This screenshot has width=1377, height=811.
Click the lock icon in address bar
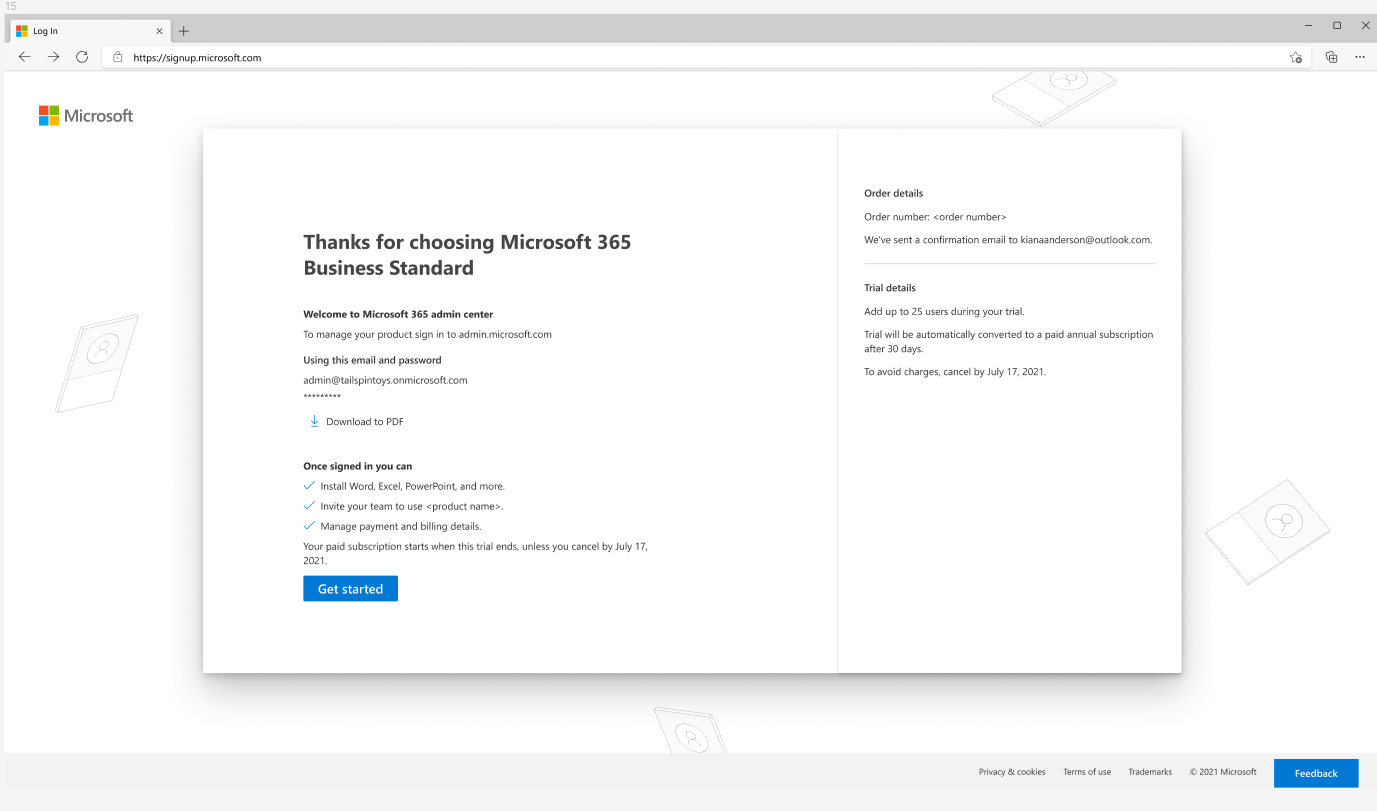click(x=118, y=57)
